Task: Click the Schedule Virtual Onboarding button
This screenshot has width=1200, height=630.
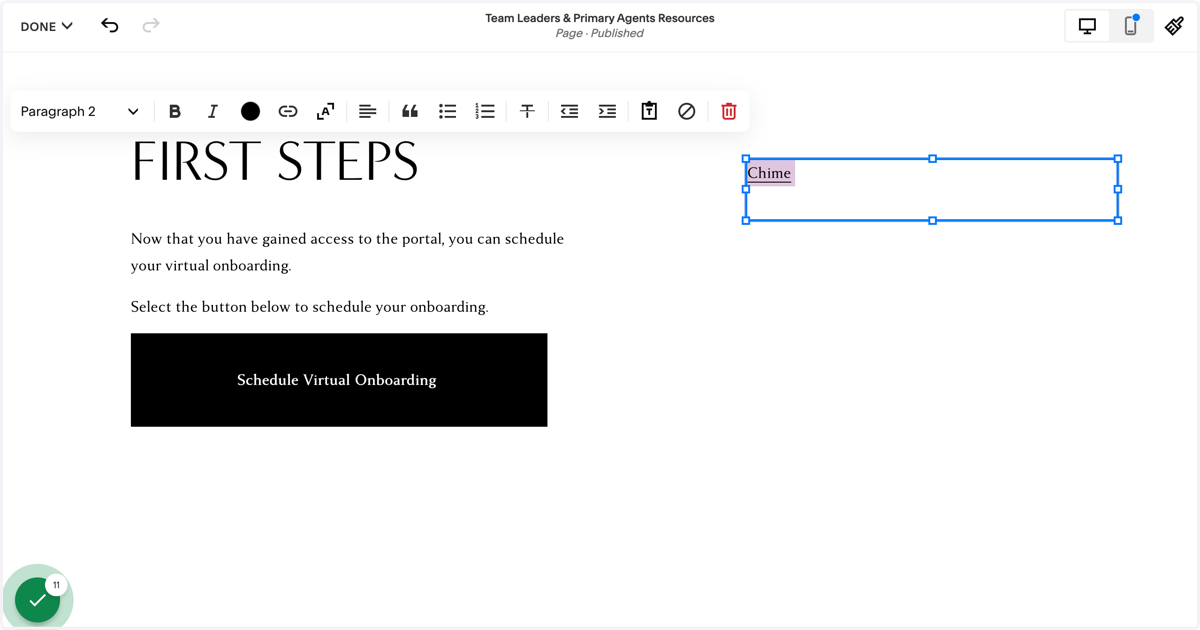Action: coord(339,380)
